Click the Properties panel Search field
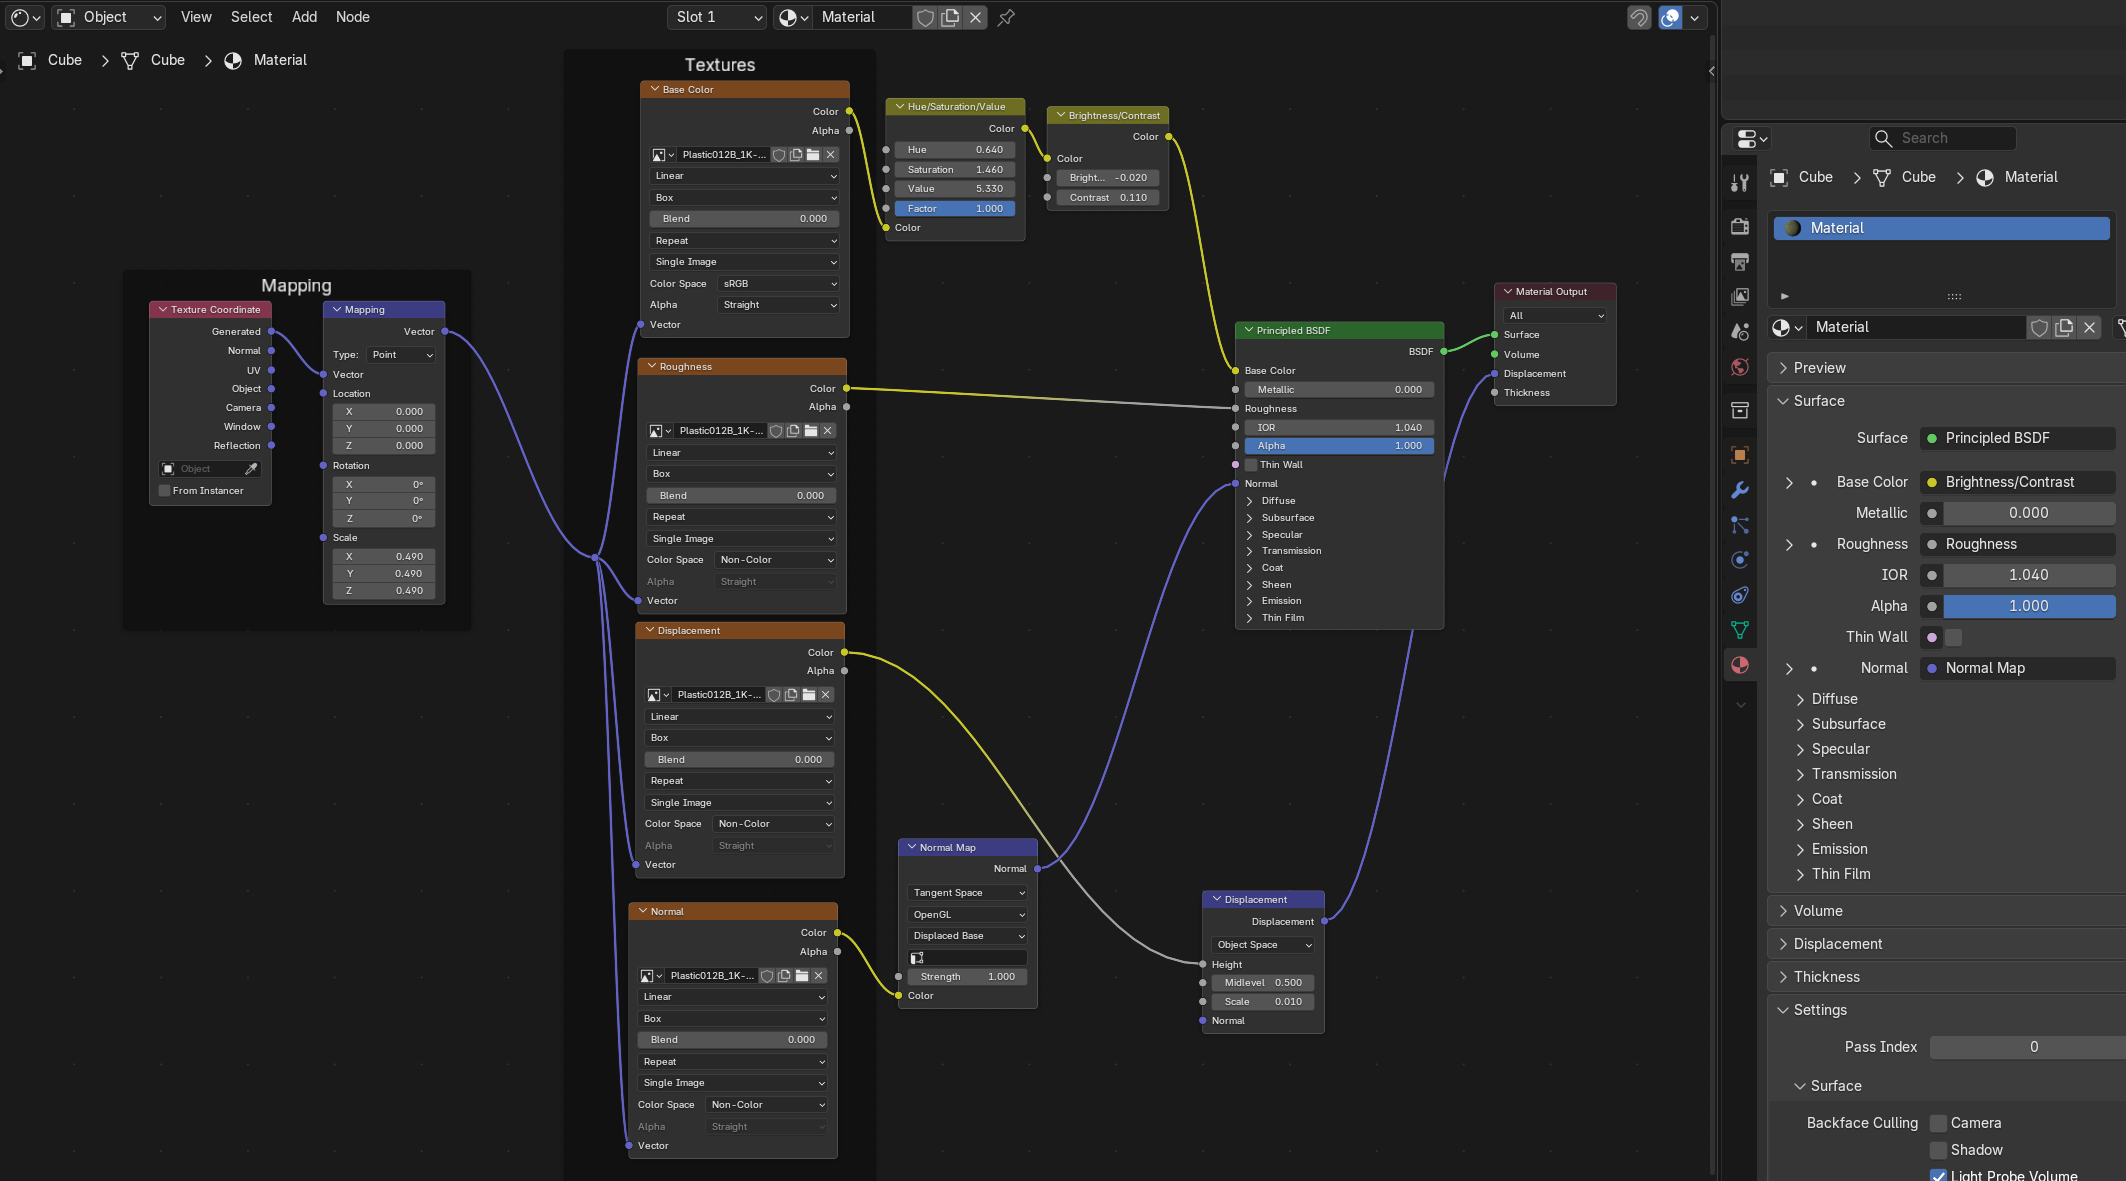This screenshot has width=2126, height=1181. pyautogui.click(x=1942, y=138)
